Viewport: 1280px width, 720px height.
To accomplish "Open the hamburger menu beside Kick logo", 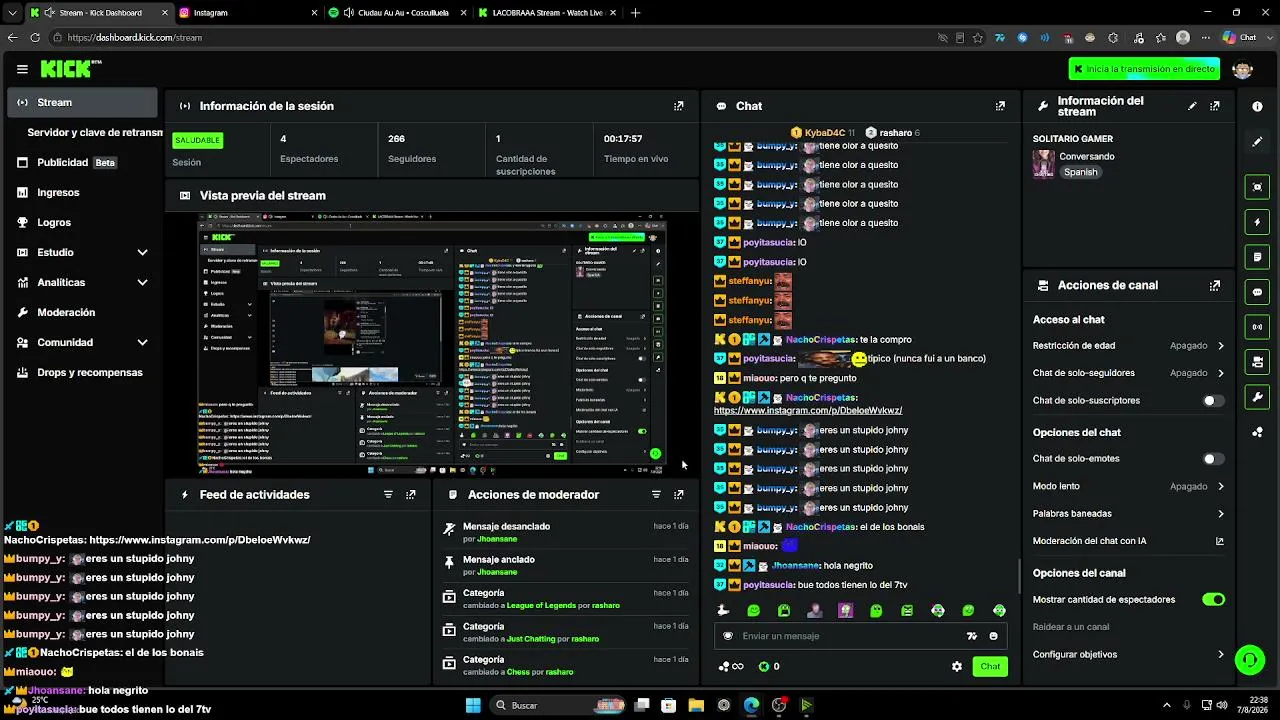I will coord(22,69).
